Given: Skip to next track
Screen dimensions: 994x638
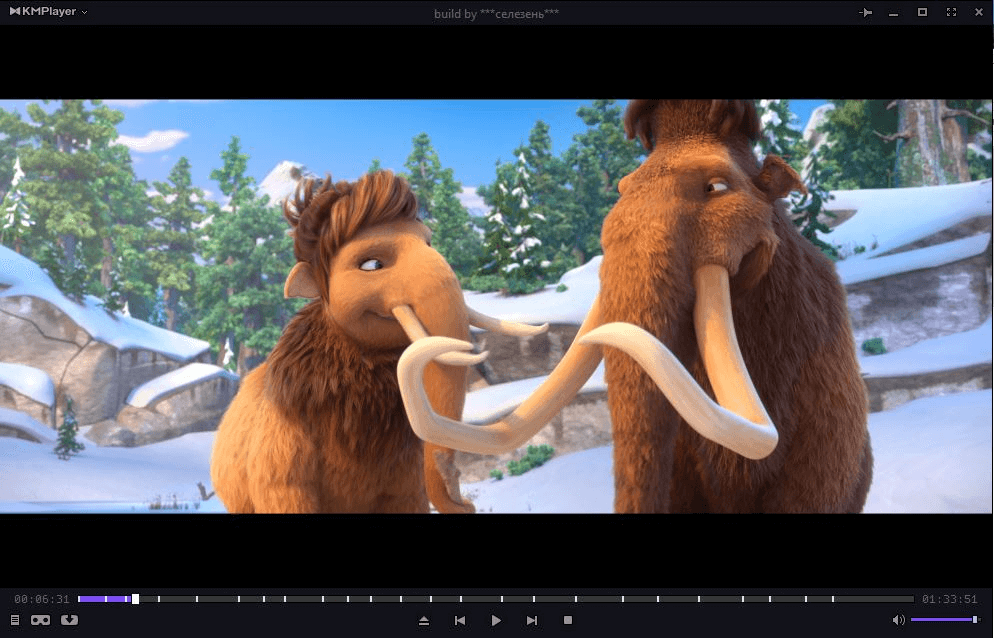Looking at the screenshot, I should [532, 620].
